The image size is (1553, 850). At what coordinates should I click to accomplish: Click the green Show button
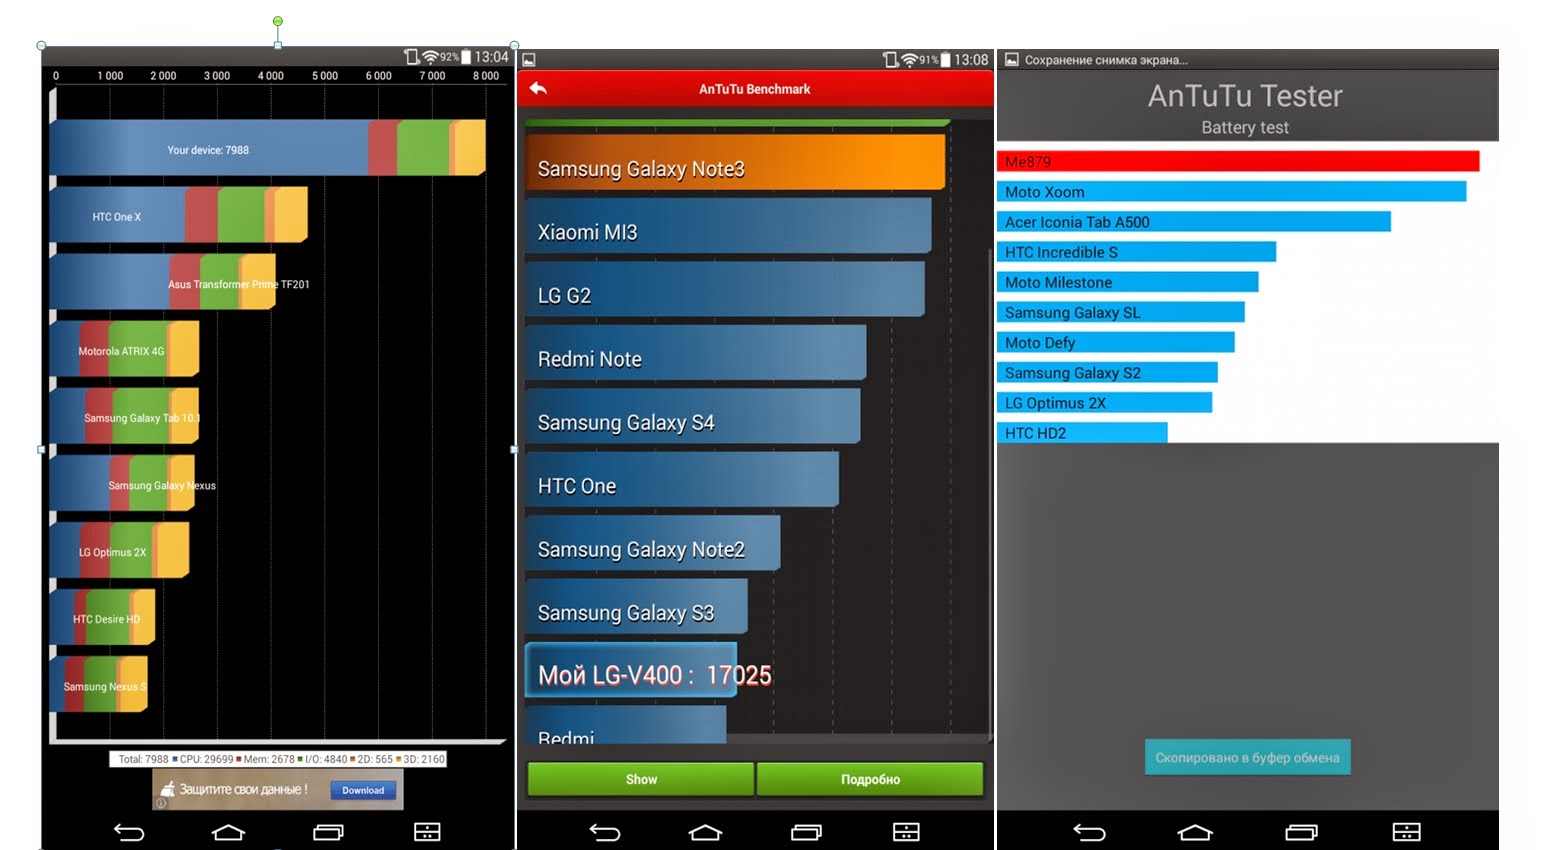pos(641,779)
